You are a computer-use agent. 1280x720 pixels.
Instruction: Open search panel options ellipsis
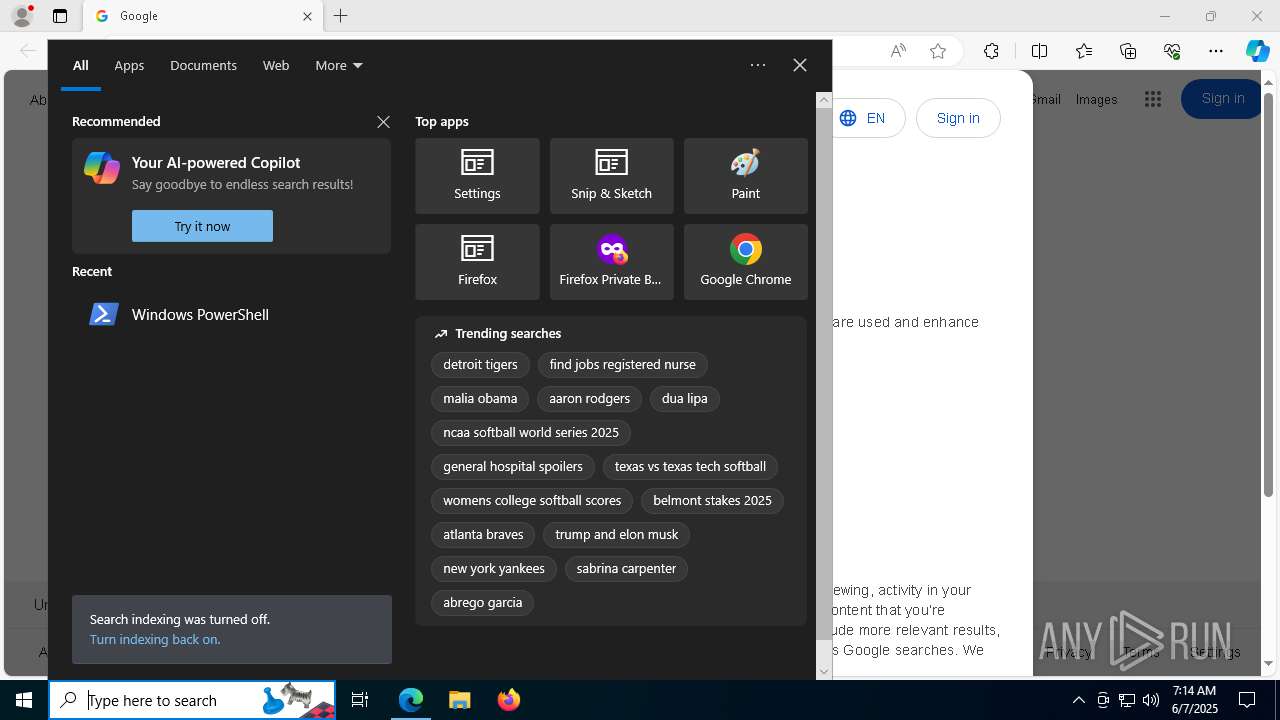click(758, 65)
